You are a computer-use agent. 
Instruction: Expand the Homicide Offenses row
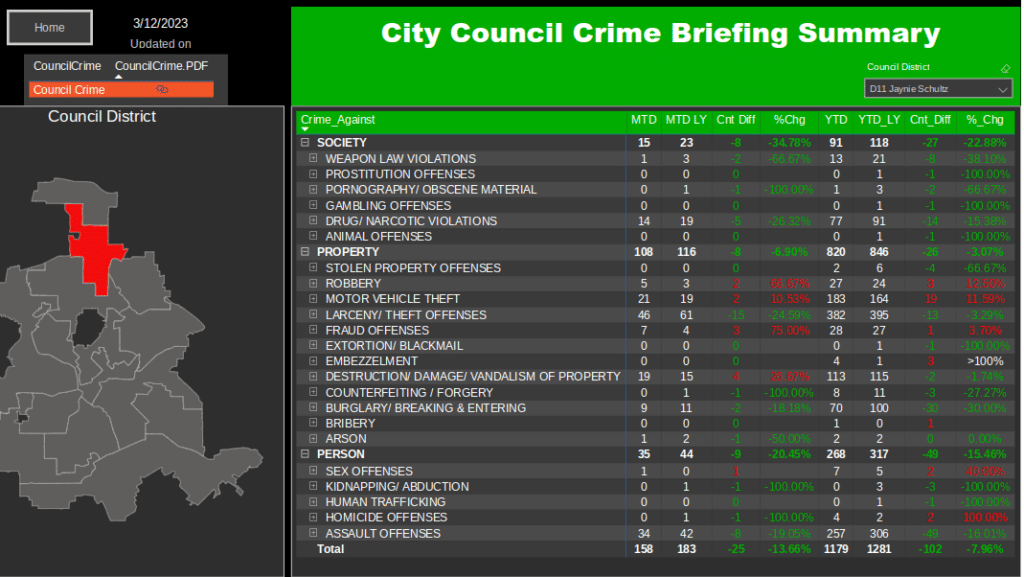313,518
